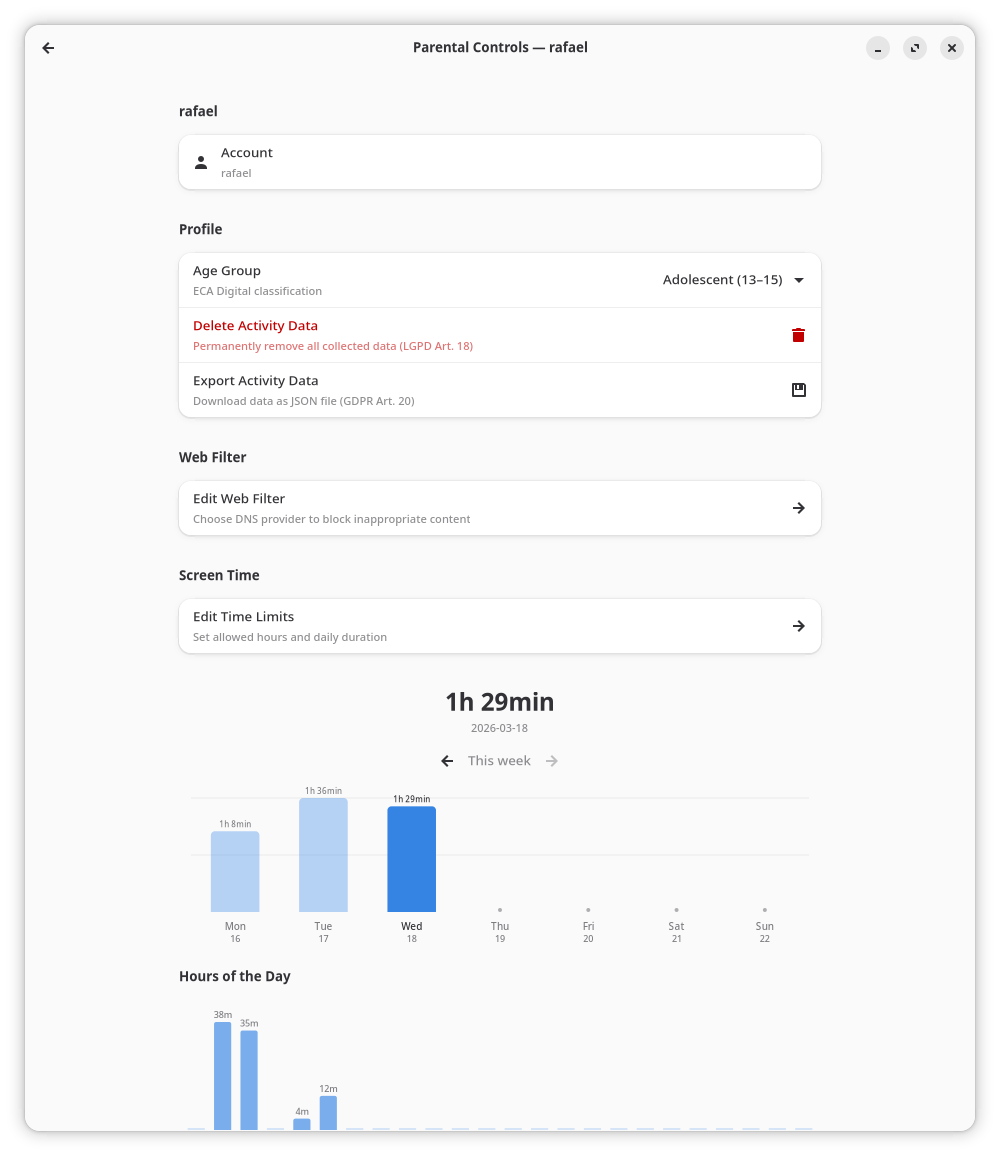The height and width of the screenshot is (1156, 1000).
Task: Click the Wednesday 1h 29min bar
Action: (x=411, y=859)
